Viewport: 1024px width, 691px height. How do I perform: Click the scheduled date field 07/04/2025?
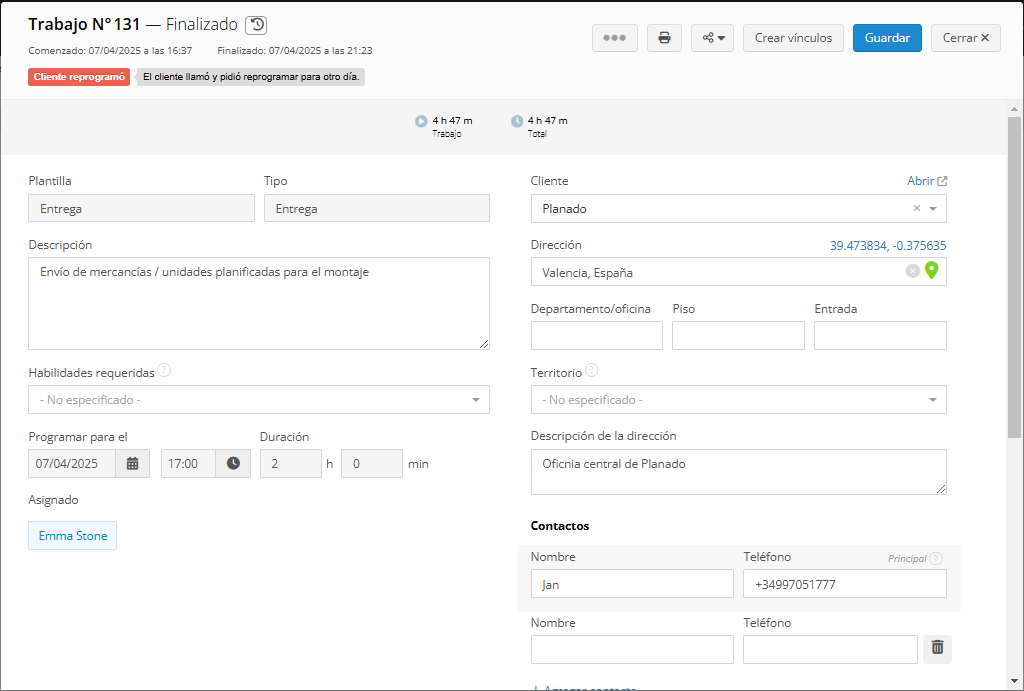coord(72,464)
